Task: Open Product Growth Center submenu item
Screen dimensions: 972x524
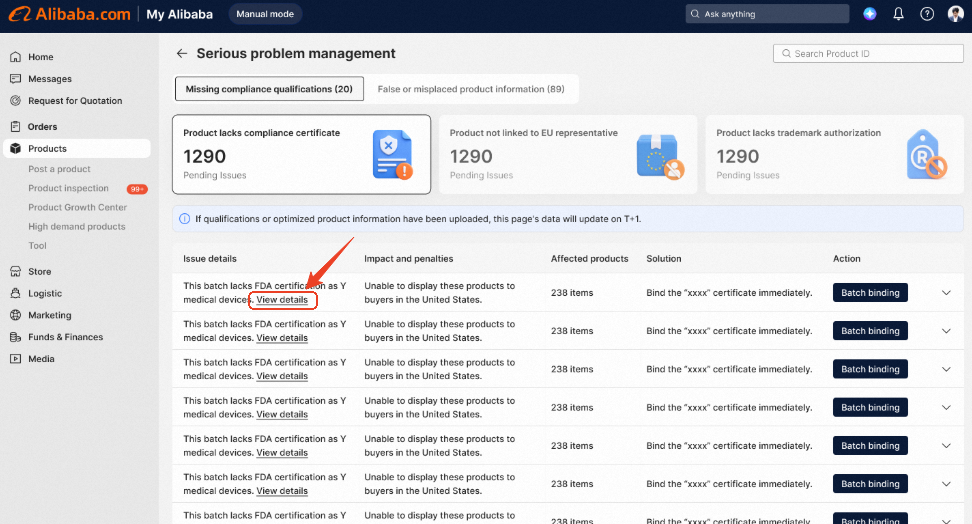Action: pos(77,207)
